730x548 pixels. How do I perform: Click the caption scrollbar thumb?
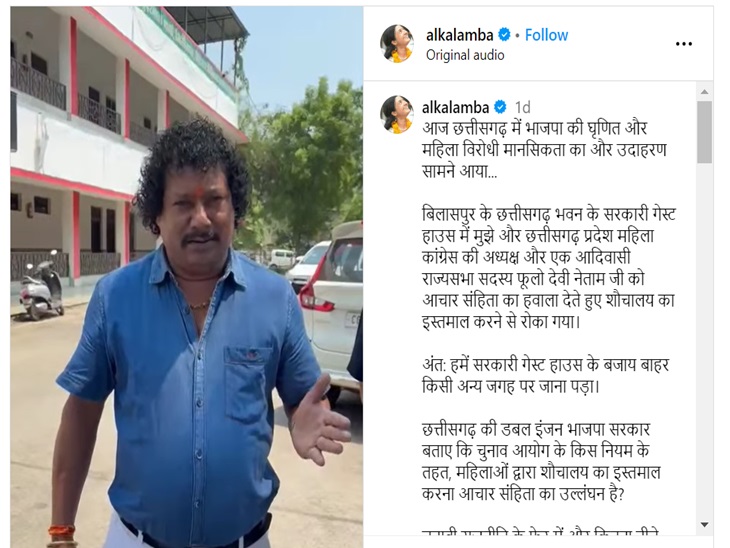704,132
